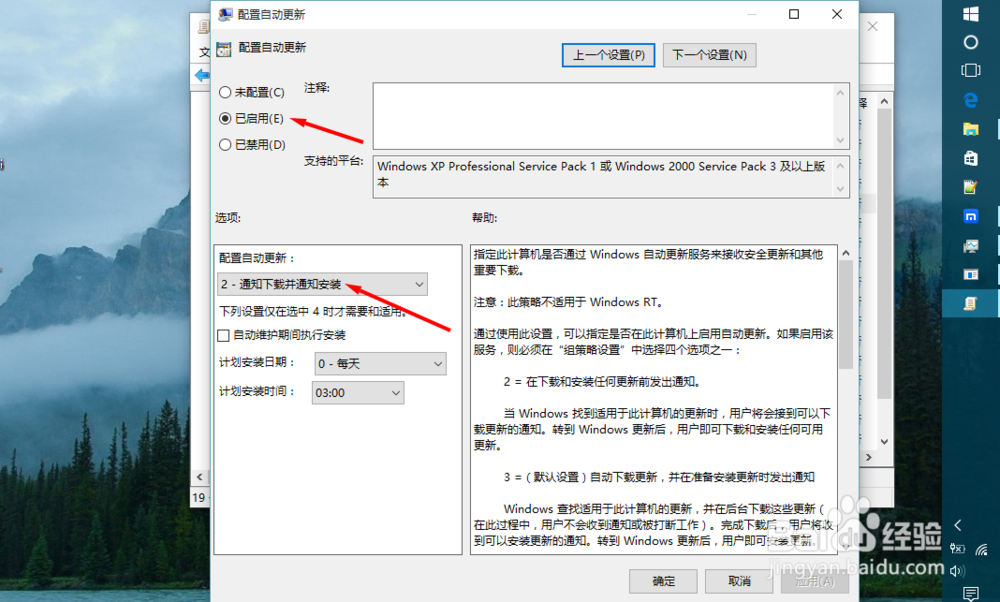Open the Action Center notifications icon
Screen dimensions: 1000x602
click(x=971, y=593)
